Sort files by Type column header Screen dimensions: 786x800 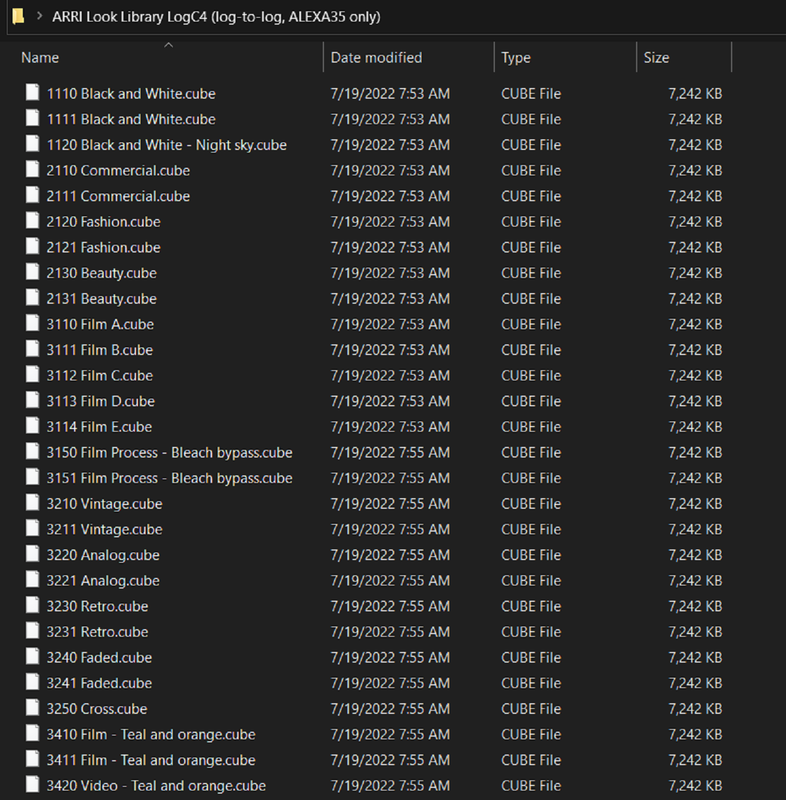pyautogui.click(x=516, y=58)
